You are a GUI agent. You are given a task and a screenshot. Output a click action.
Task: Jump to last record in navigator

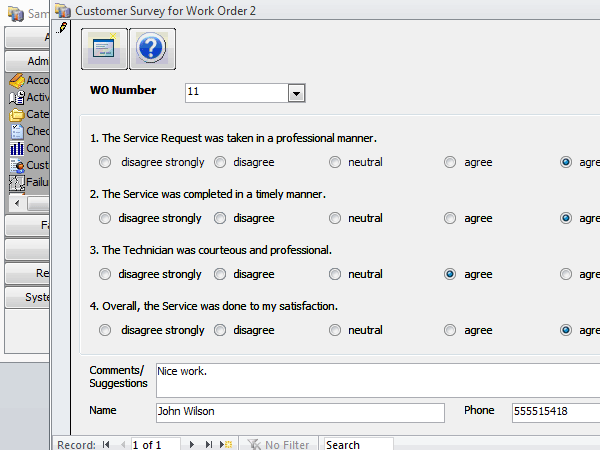tap(210, 444)
